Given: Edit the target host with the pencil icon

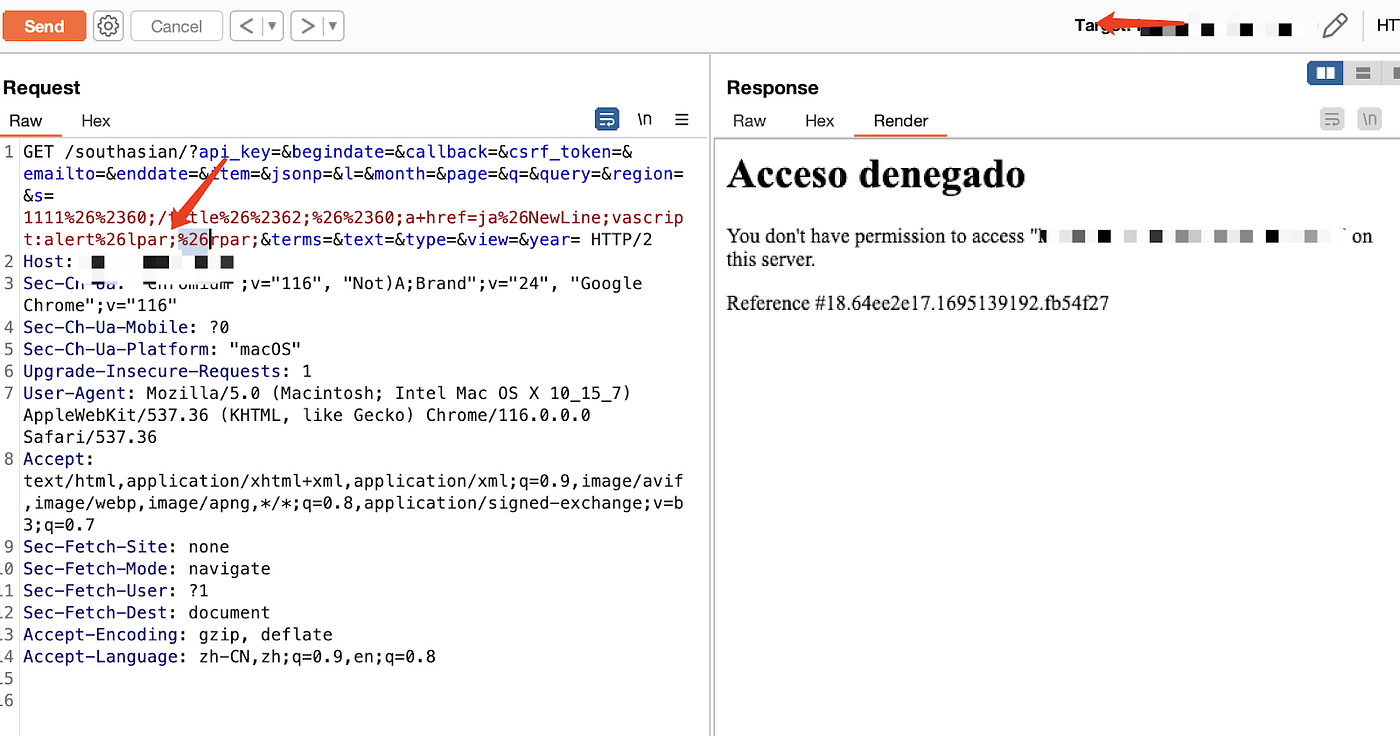Looking at the screenshot, I should click(1336, 26).
